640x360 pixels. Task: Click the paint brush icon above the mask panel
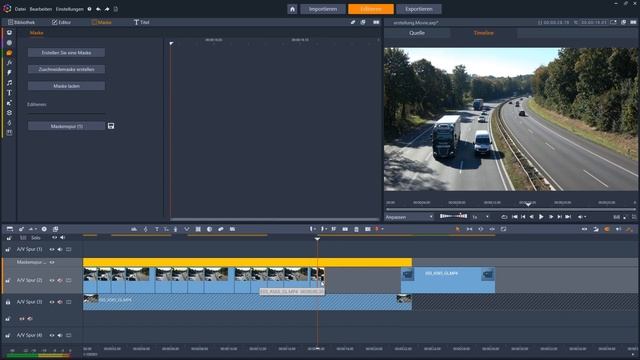(x=353, y=22)
